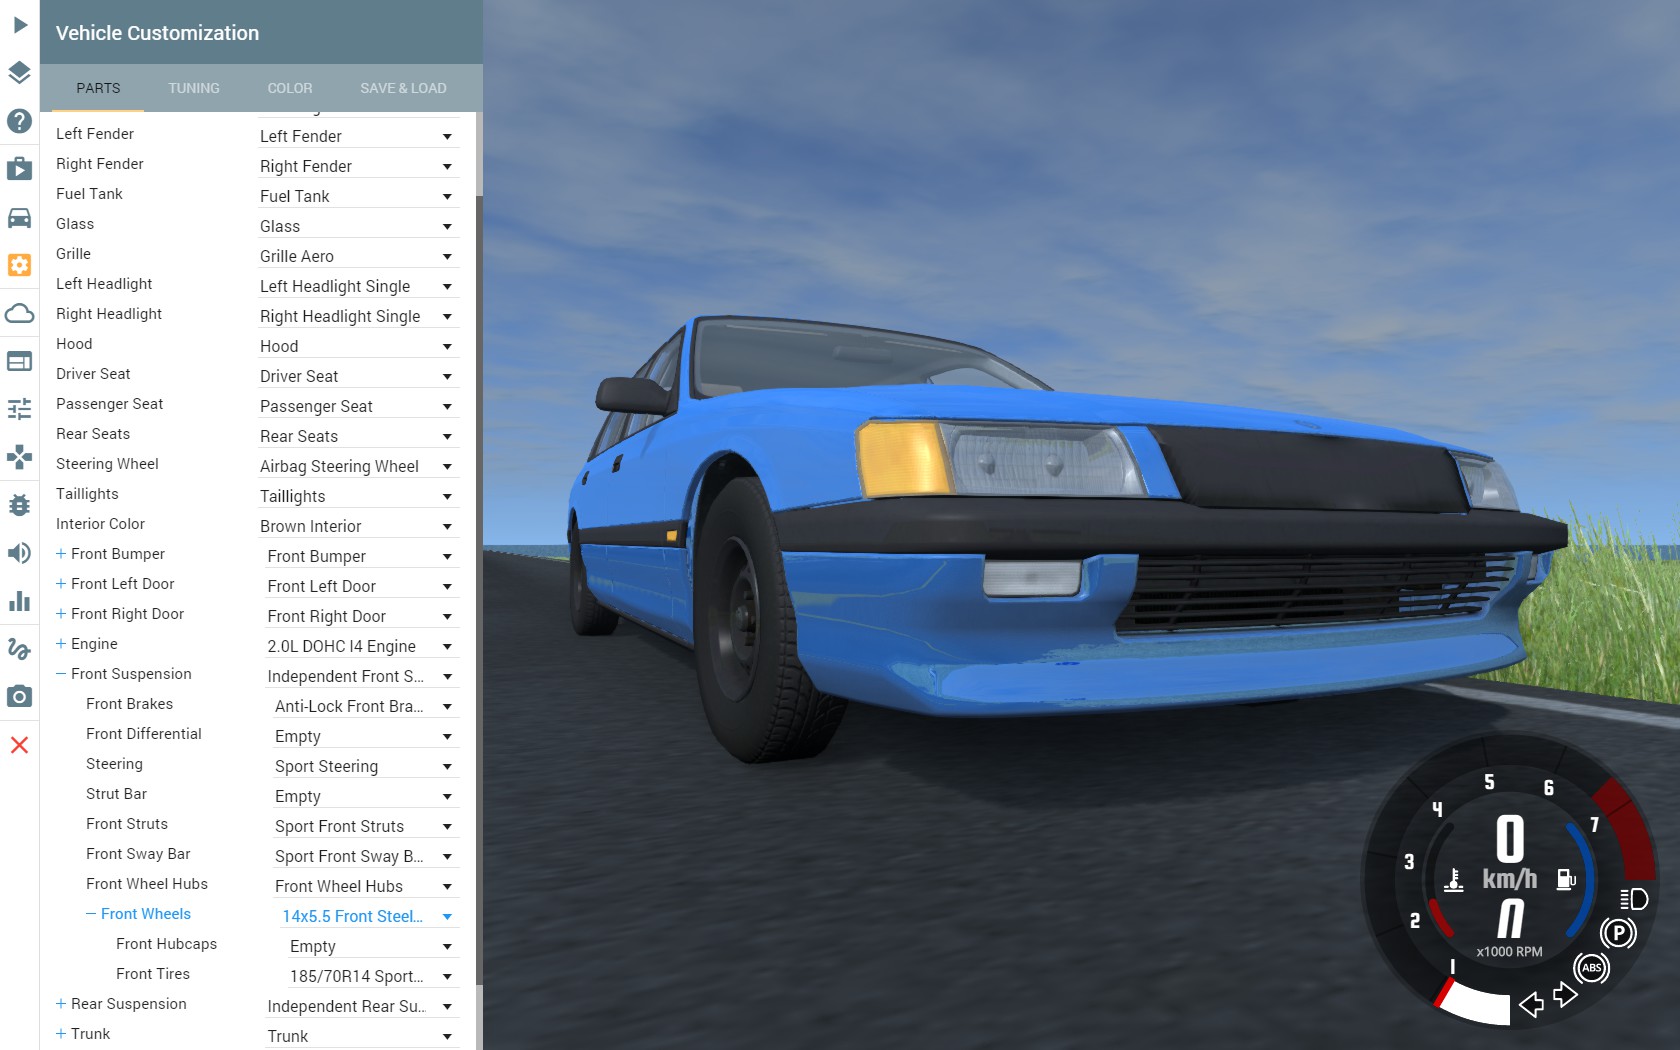Click the parts list vertical scrollbar
The image size is (1680, 1050).
[x=479, y=590]
